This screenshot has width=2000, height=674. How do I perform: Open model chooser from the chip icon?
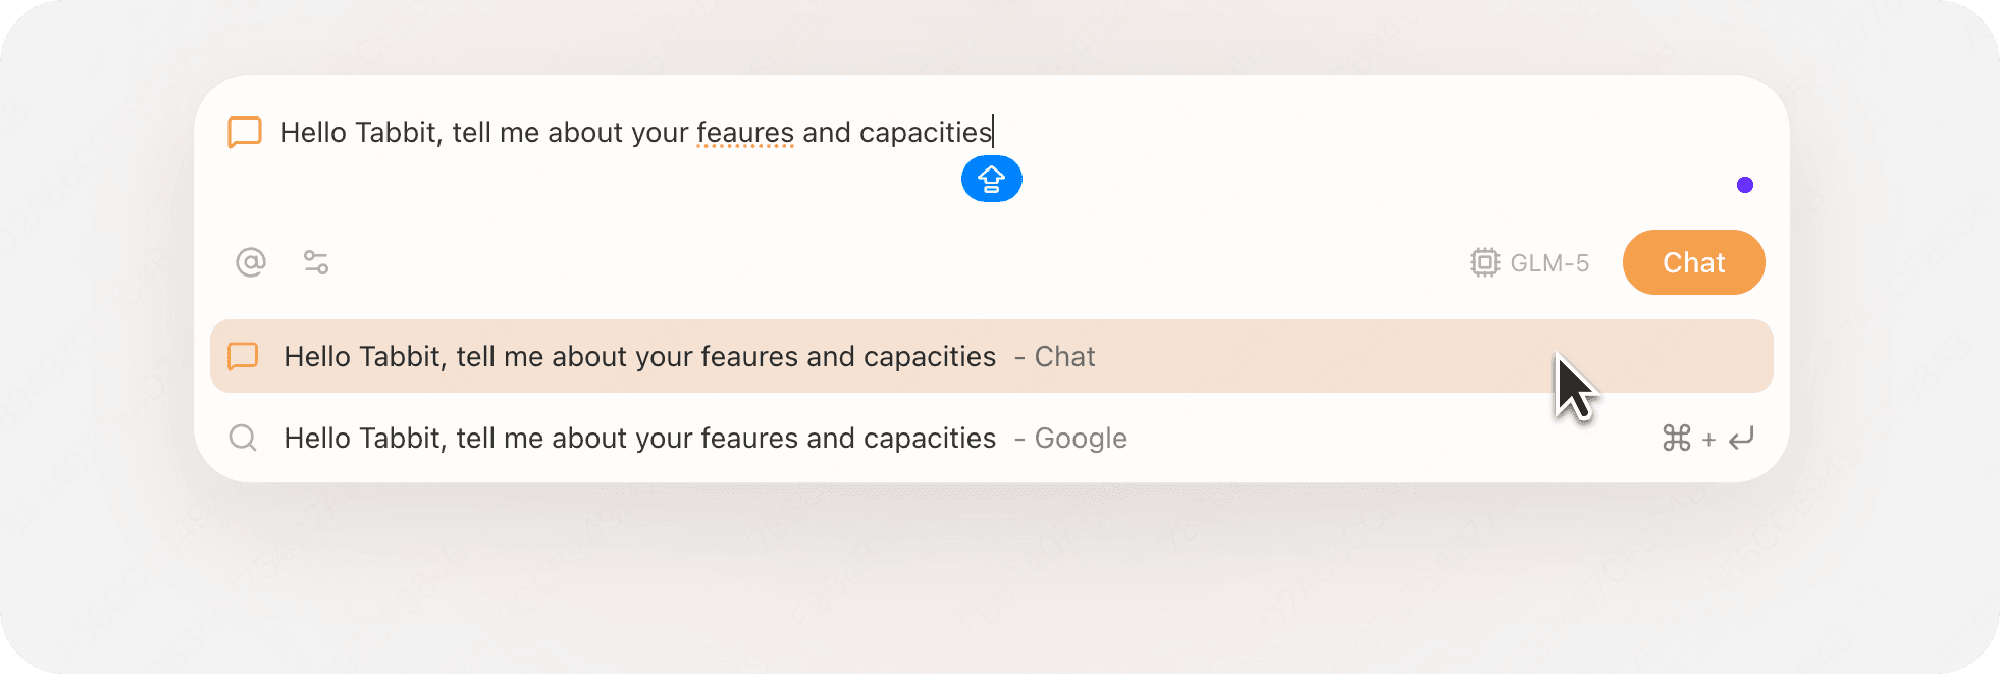[1484, 262]
